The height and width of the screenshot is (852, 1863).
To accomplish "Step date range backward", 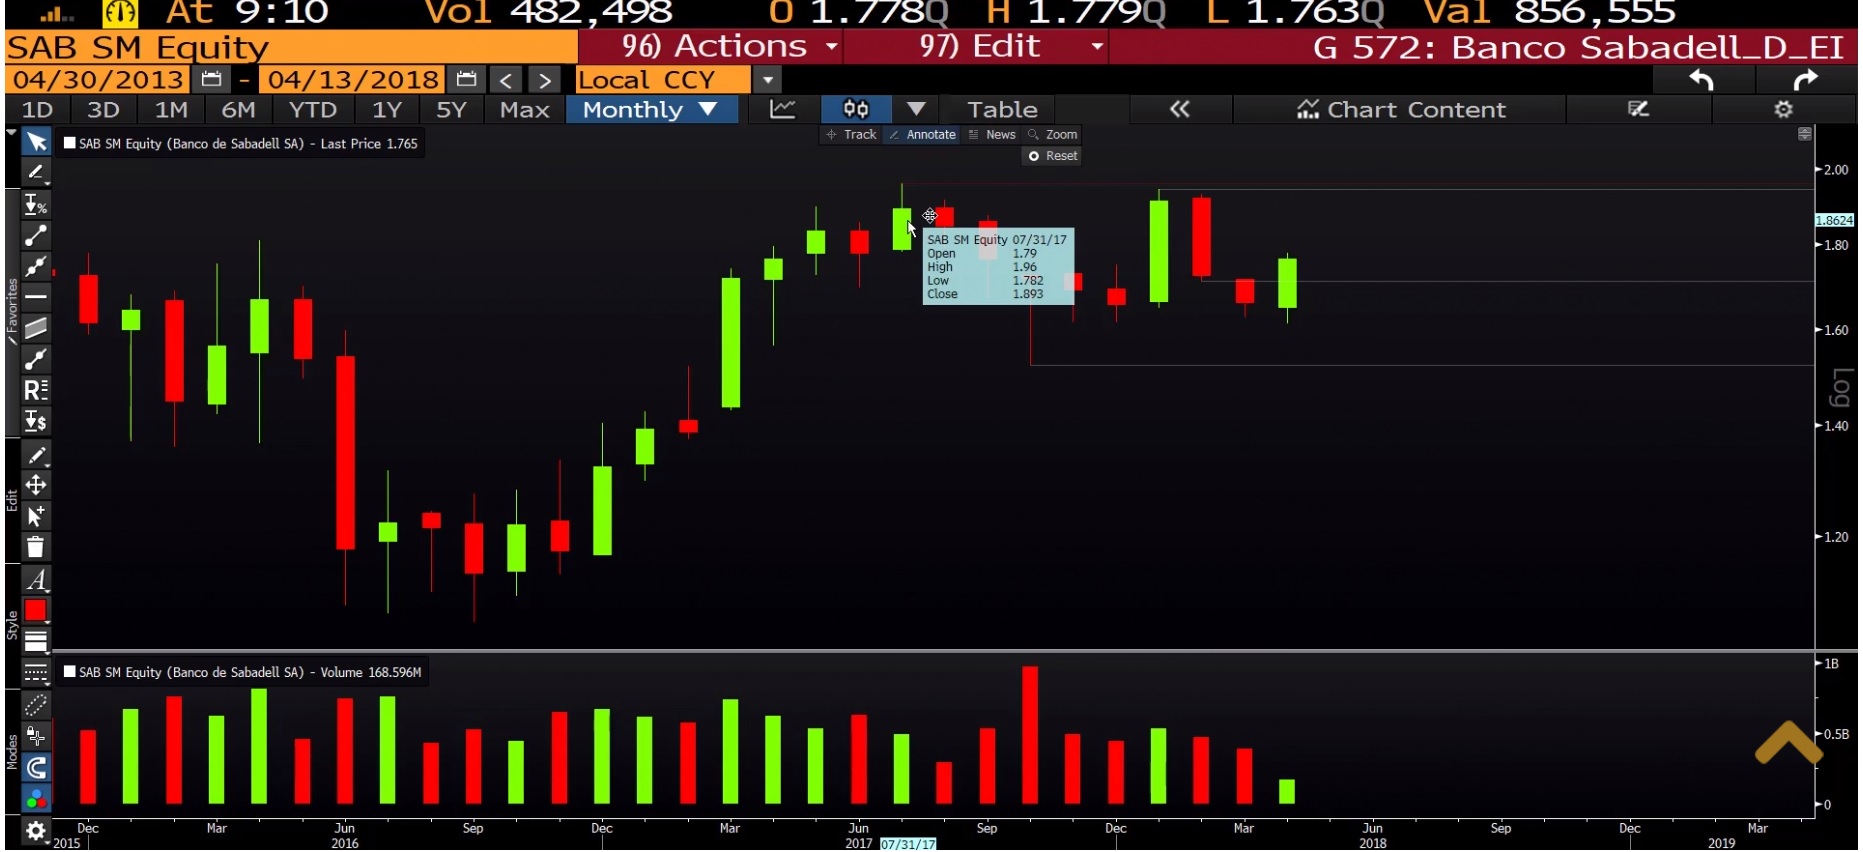I will click(x=506, y=80).
